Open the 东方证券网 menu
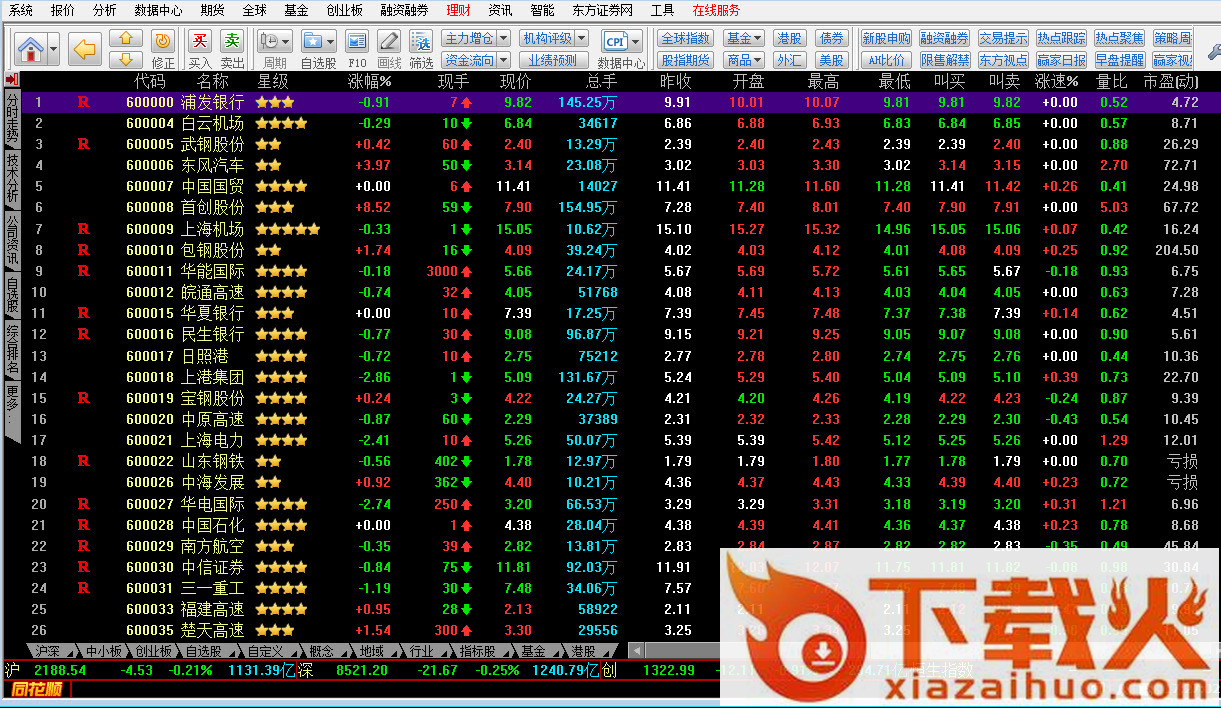This screenshot has height=708, width=1221. 603,10
